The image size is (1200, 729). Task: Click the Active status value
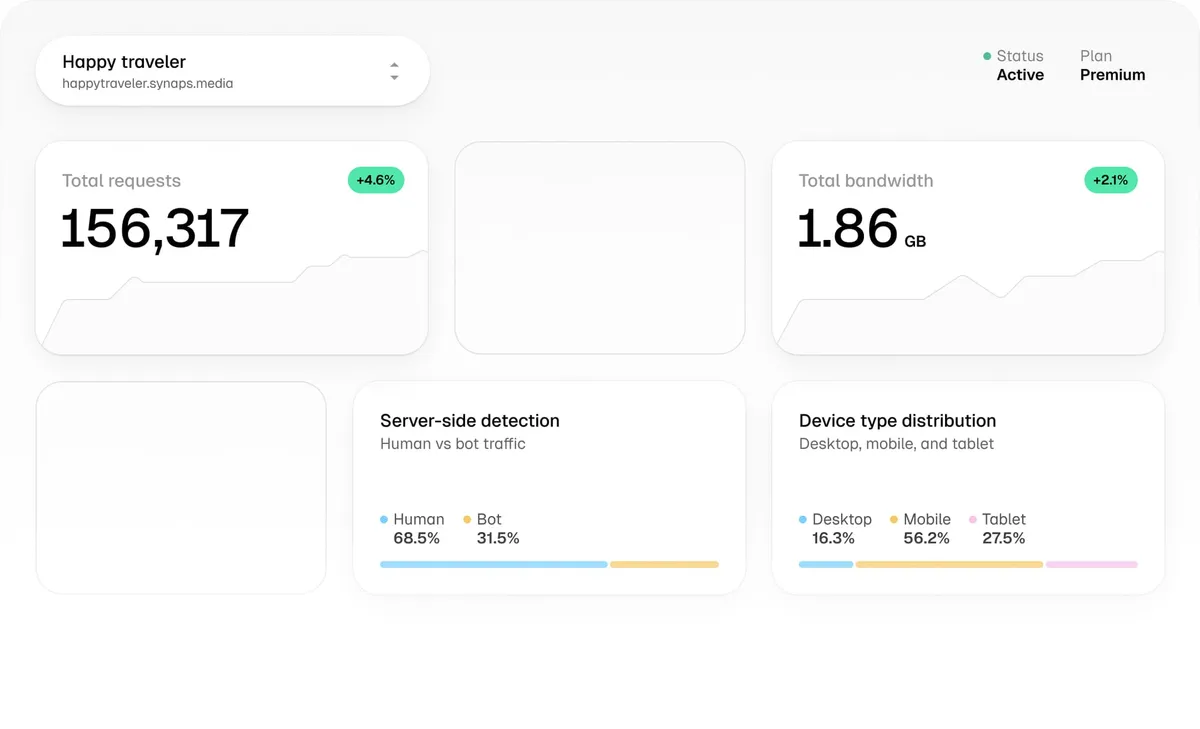[x=1020, y=75]
